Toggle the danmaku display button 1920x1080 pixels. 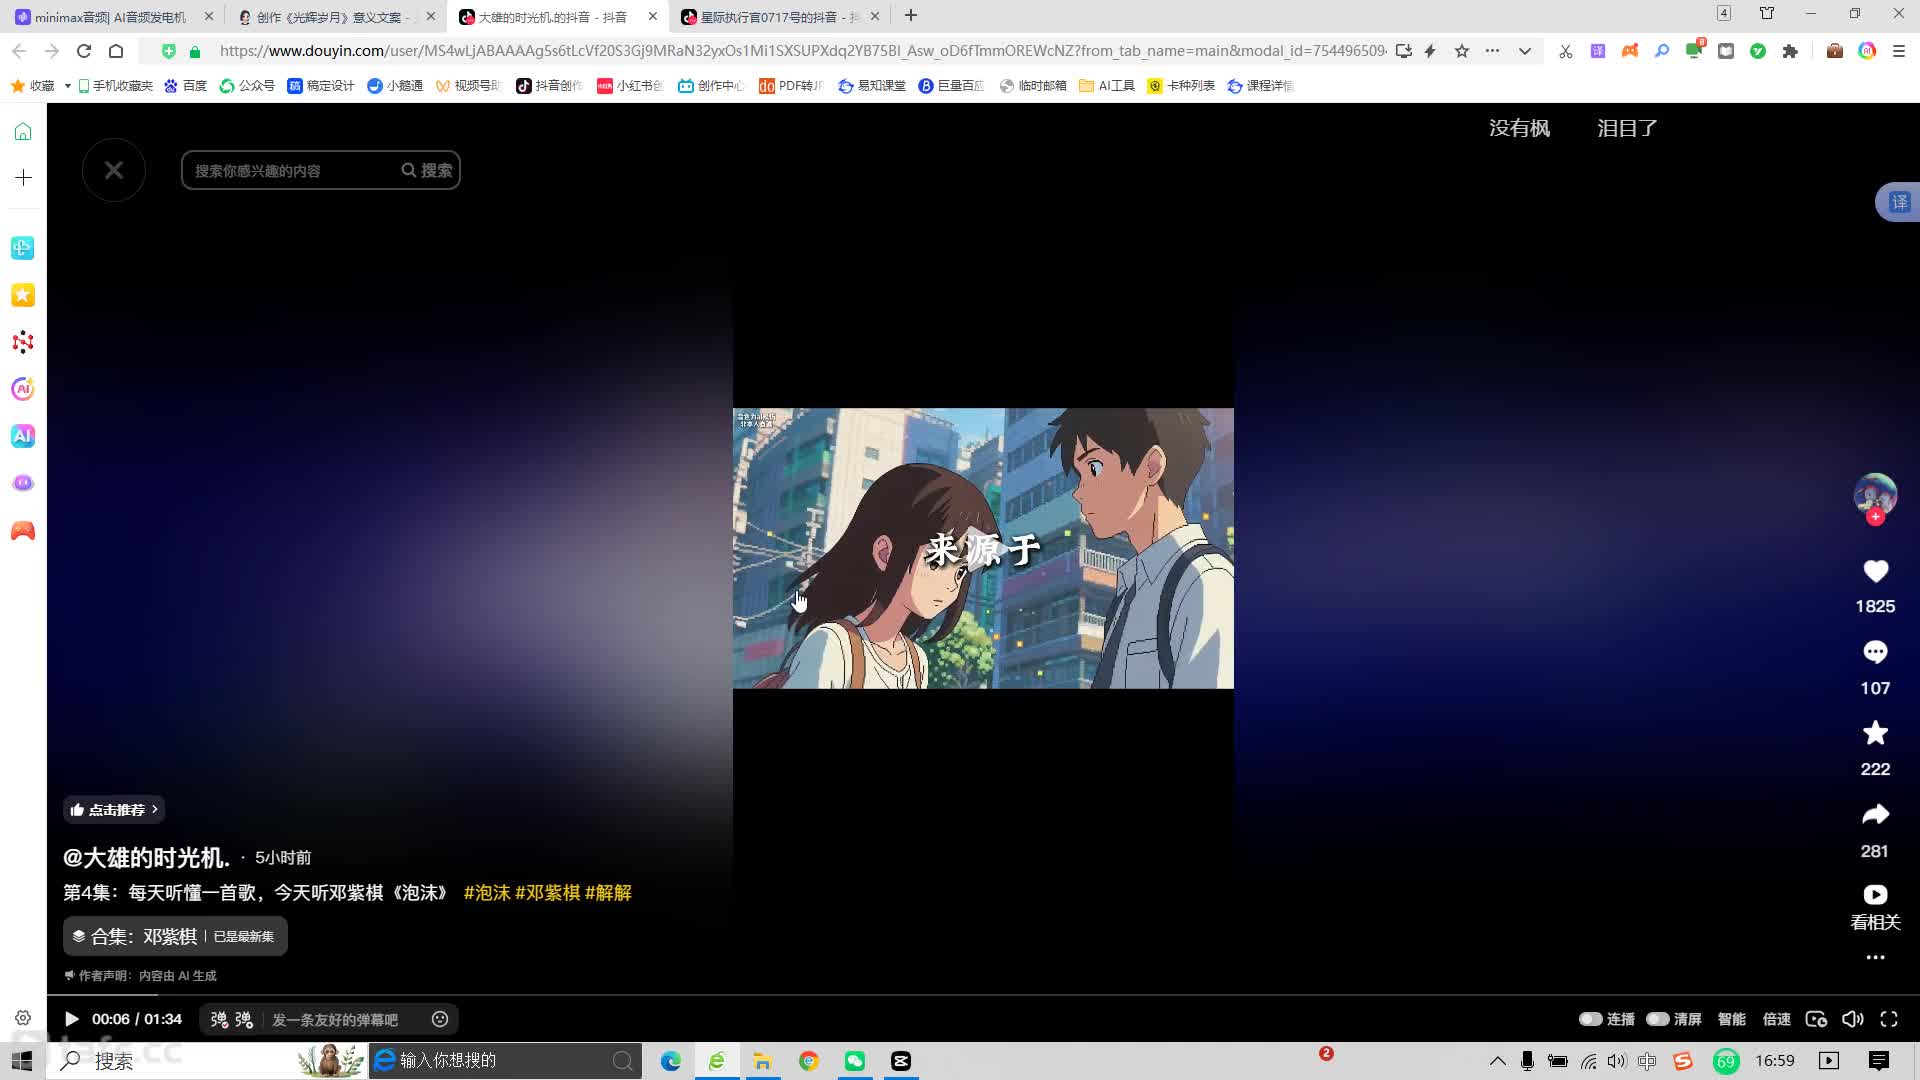pos(219,1019)
